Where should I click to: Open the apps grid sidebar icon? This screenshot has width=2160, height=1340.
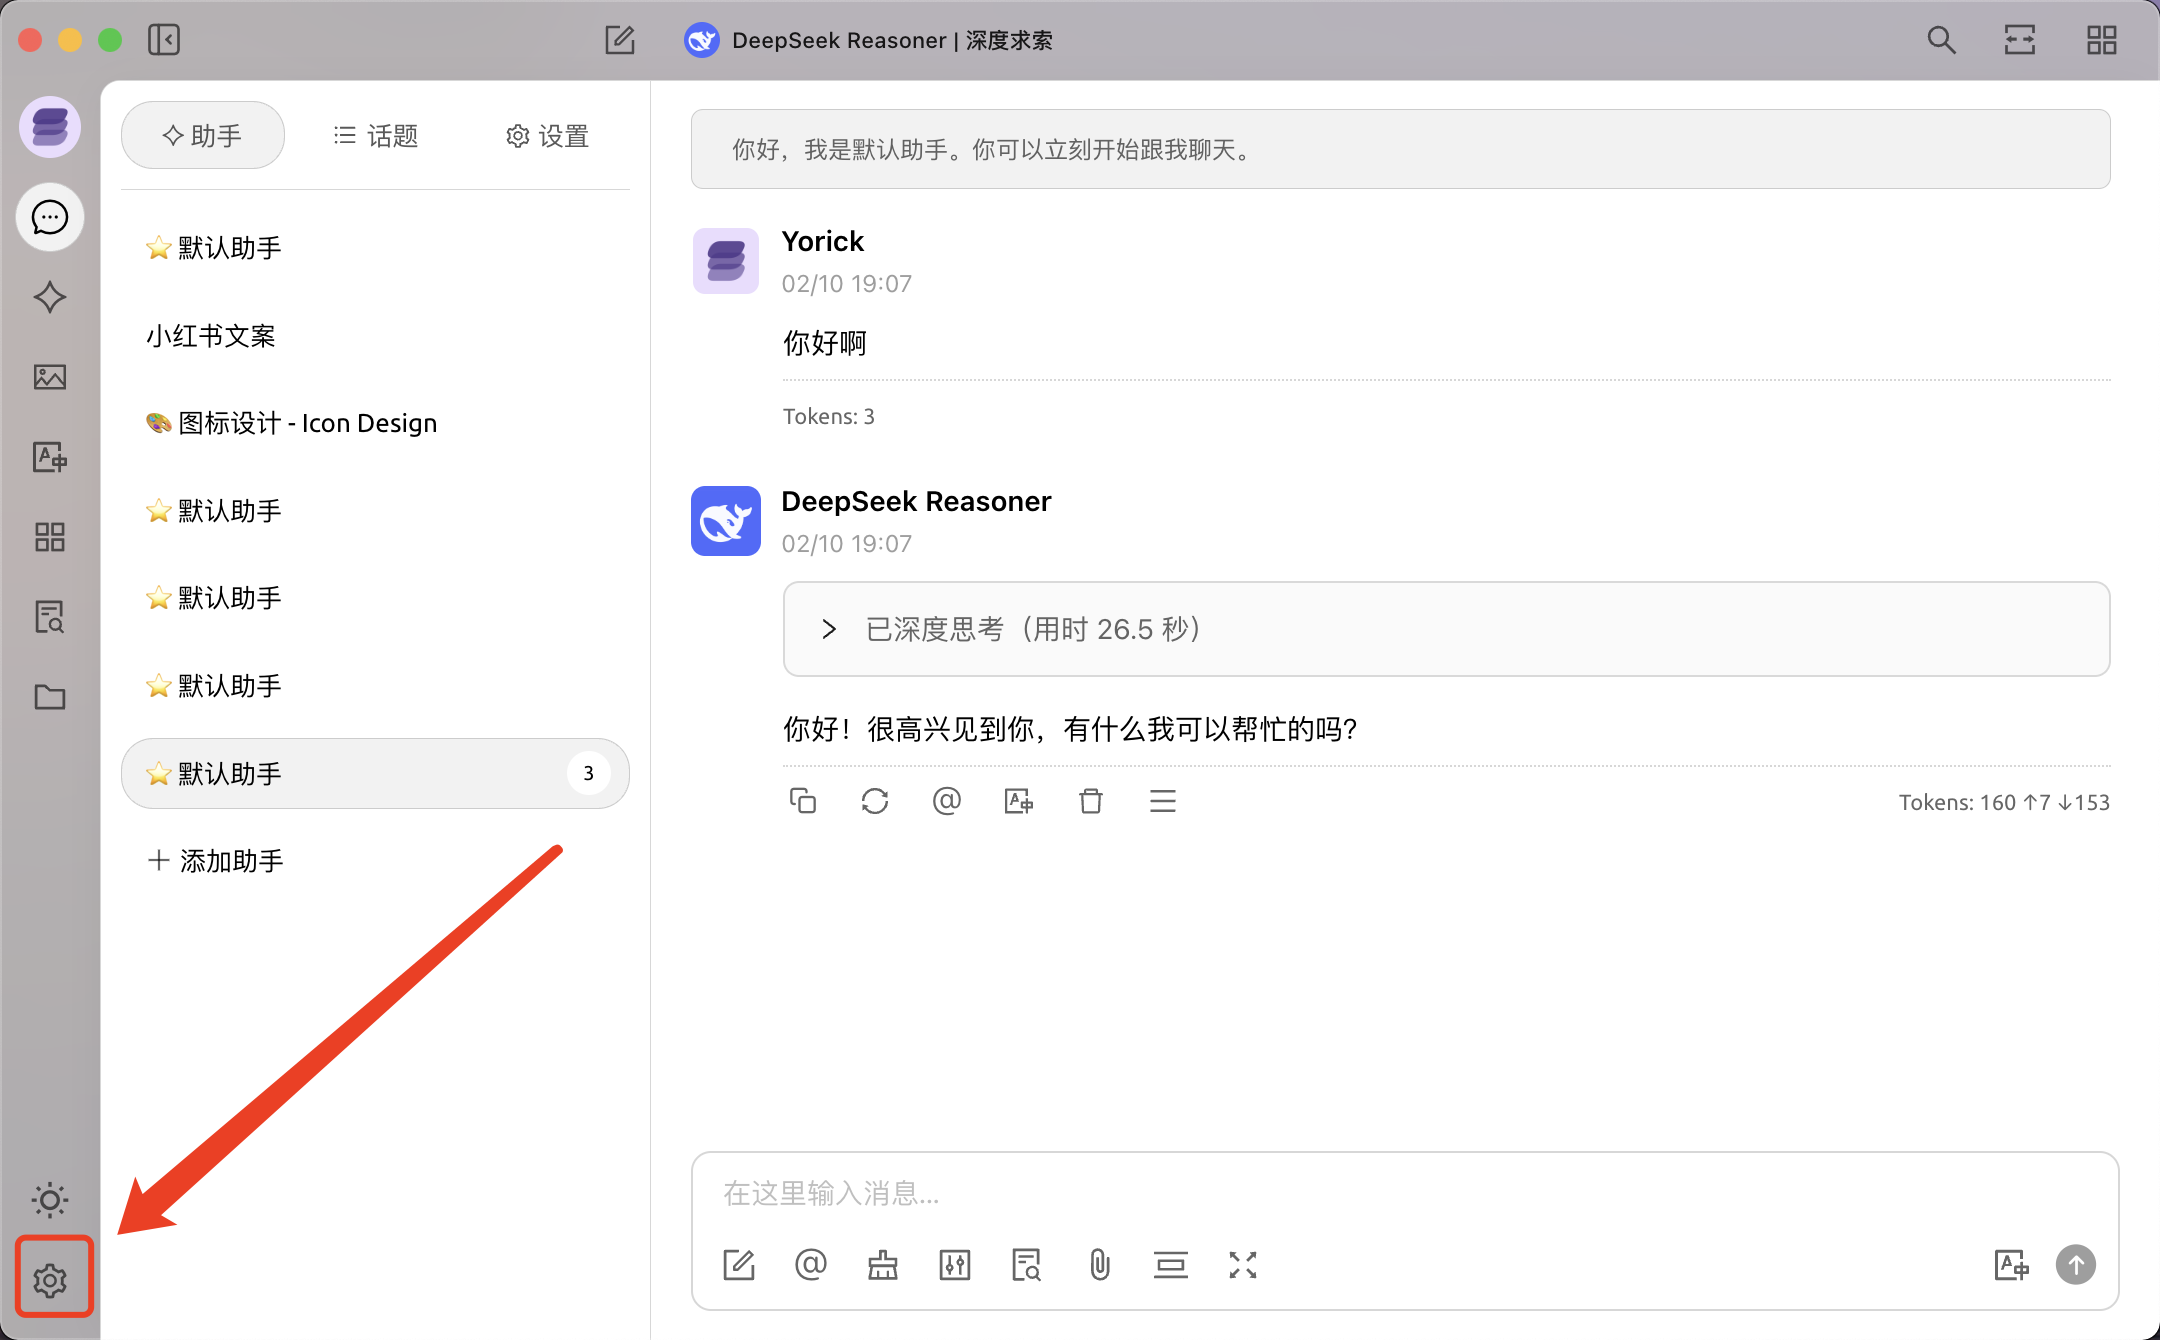[x=50, y=537]
